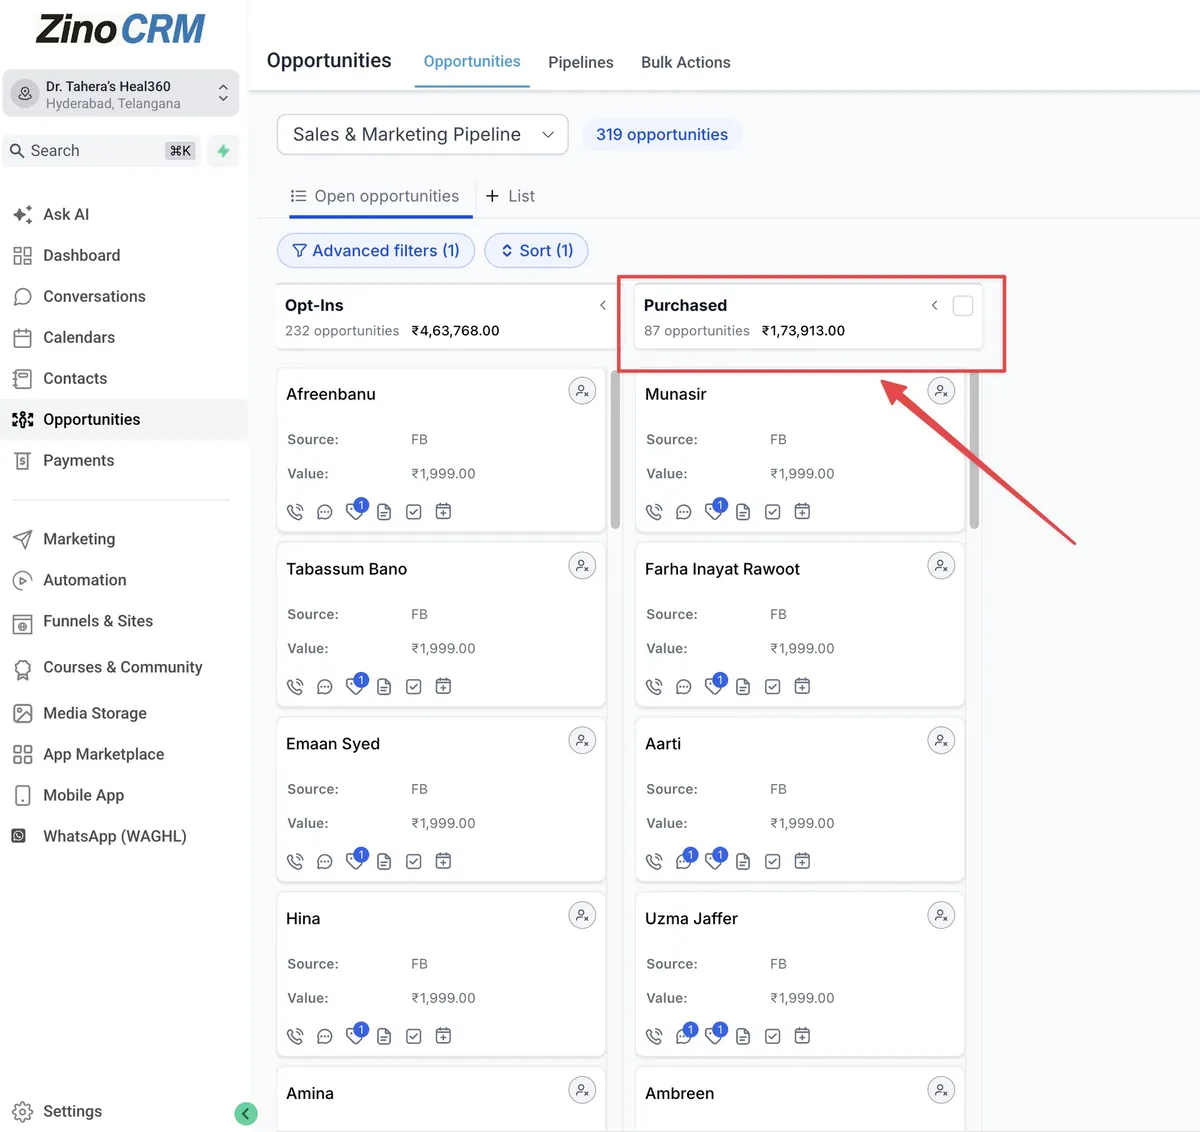Click the green lightning quick-actions icon

click(223, 151)
